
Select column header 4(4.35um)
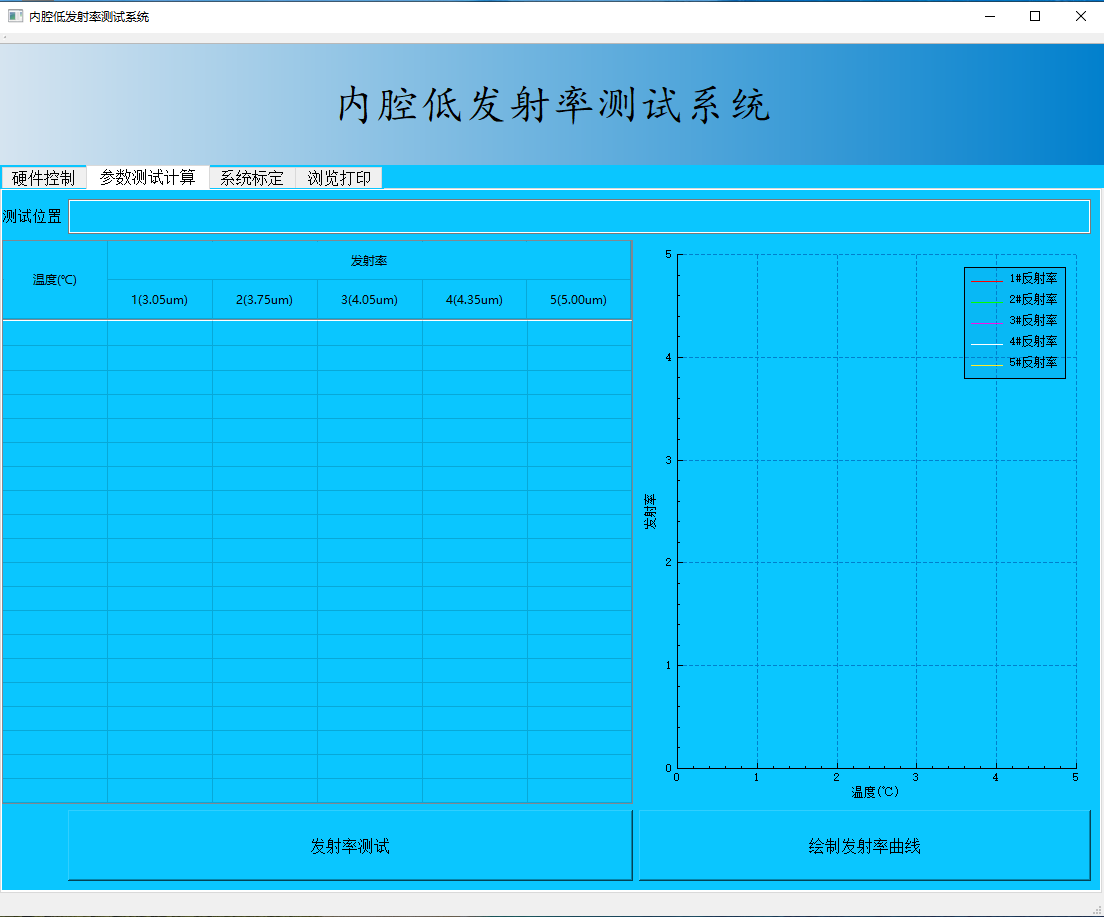pos(475,300)
